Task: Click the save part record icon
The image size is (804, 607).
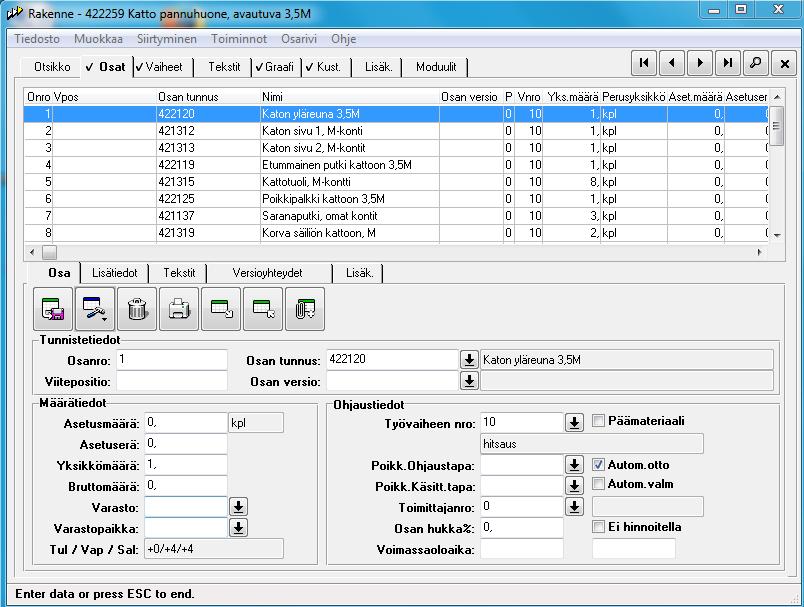Action: coord(53,309)
